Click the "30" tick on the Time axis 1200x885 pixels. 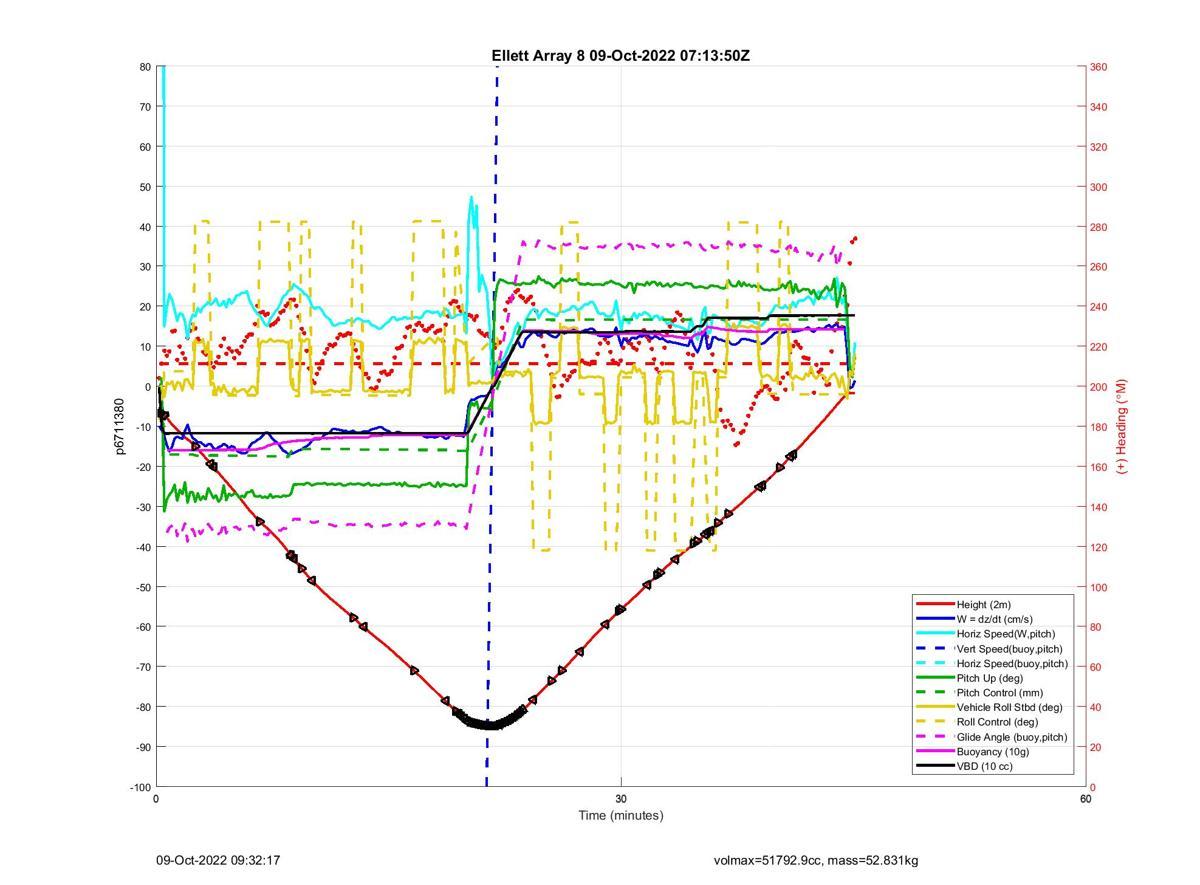[621, 799]
